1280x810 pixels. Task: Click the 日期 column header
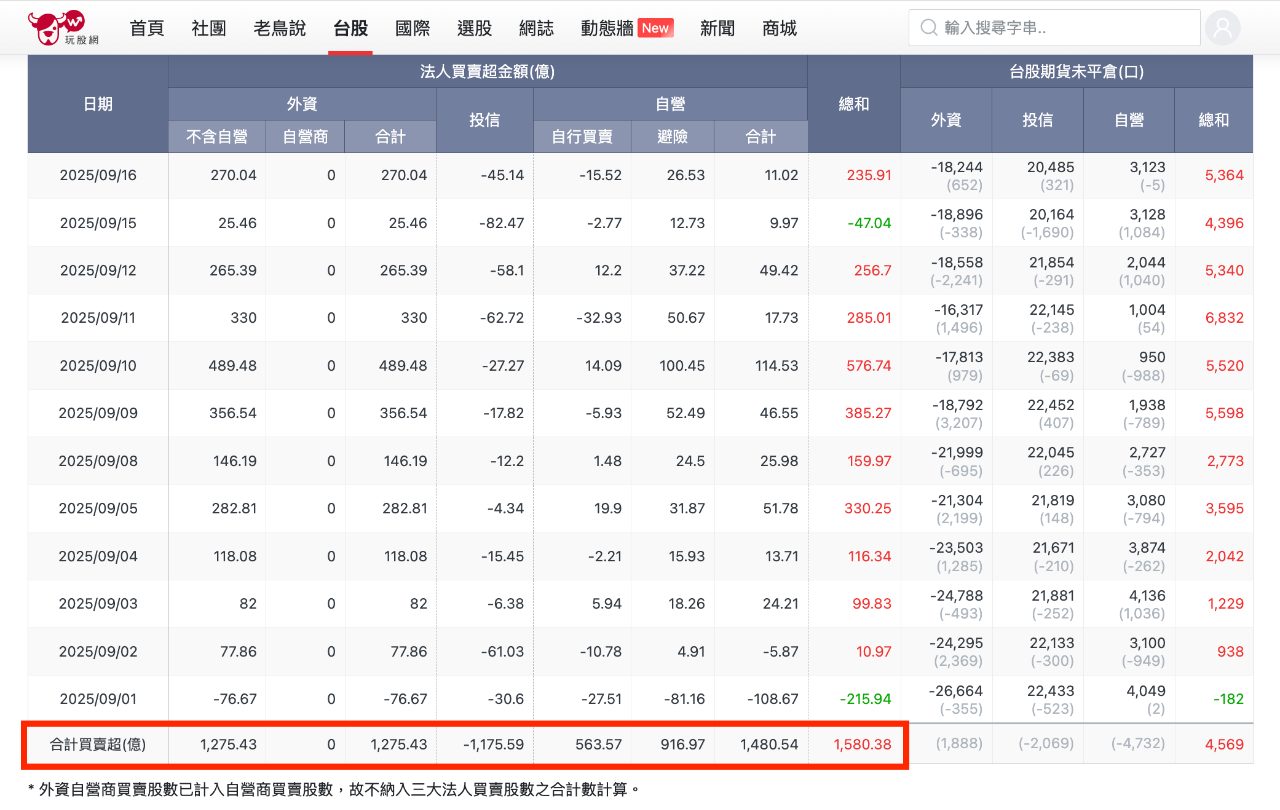click(x=98, y=104)
